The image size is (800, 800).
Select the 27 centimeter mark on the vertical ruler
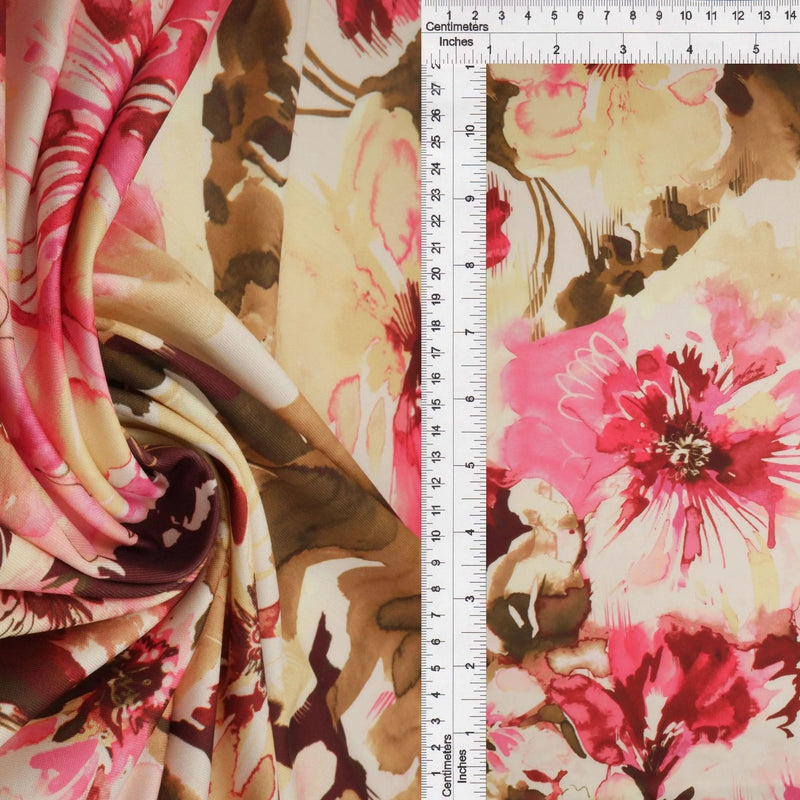[x=436, y=90]
